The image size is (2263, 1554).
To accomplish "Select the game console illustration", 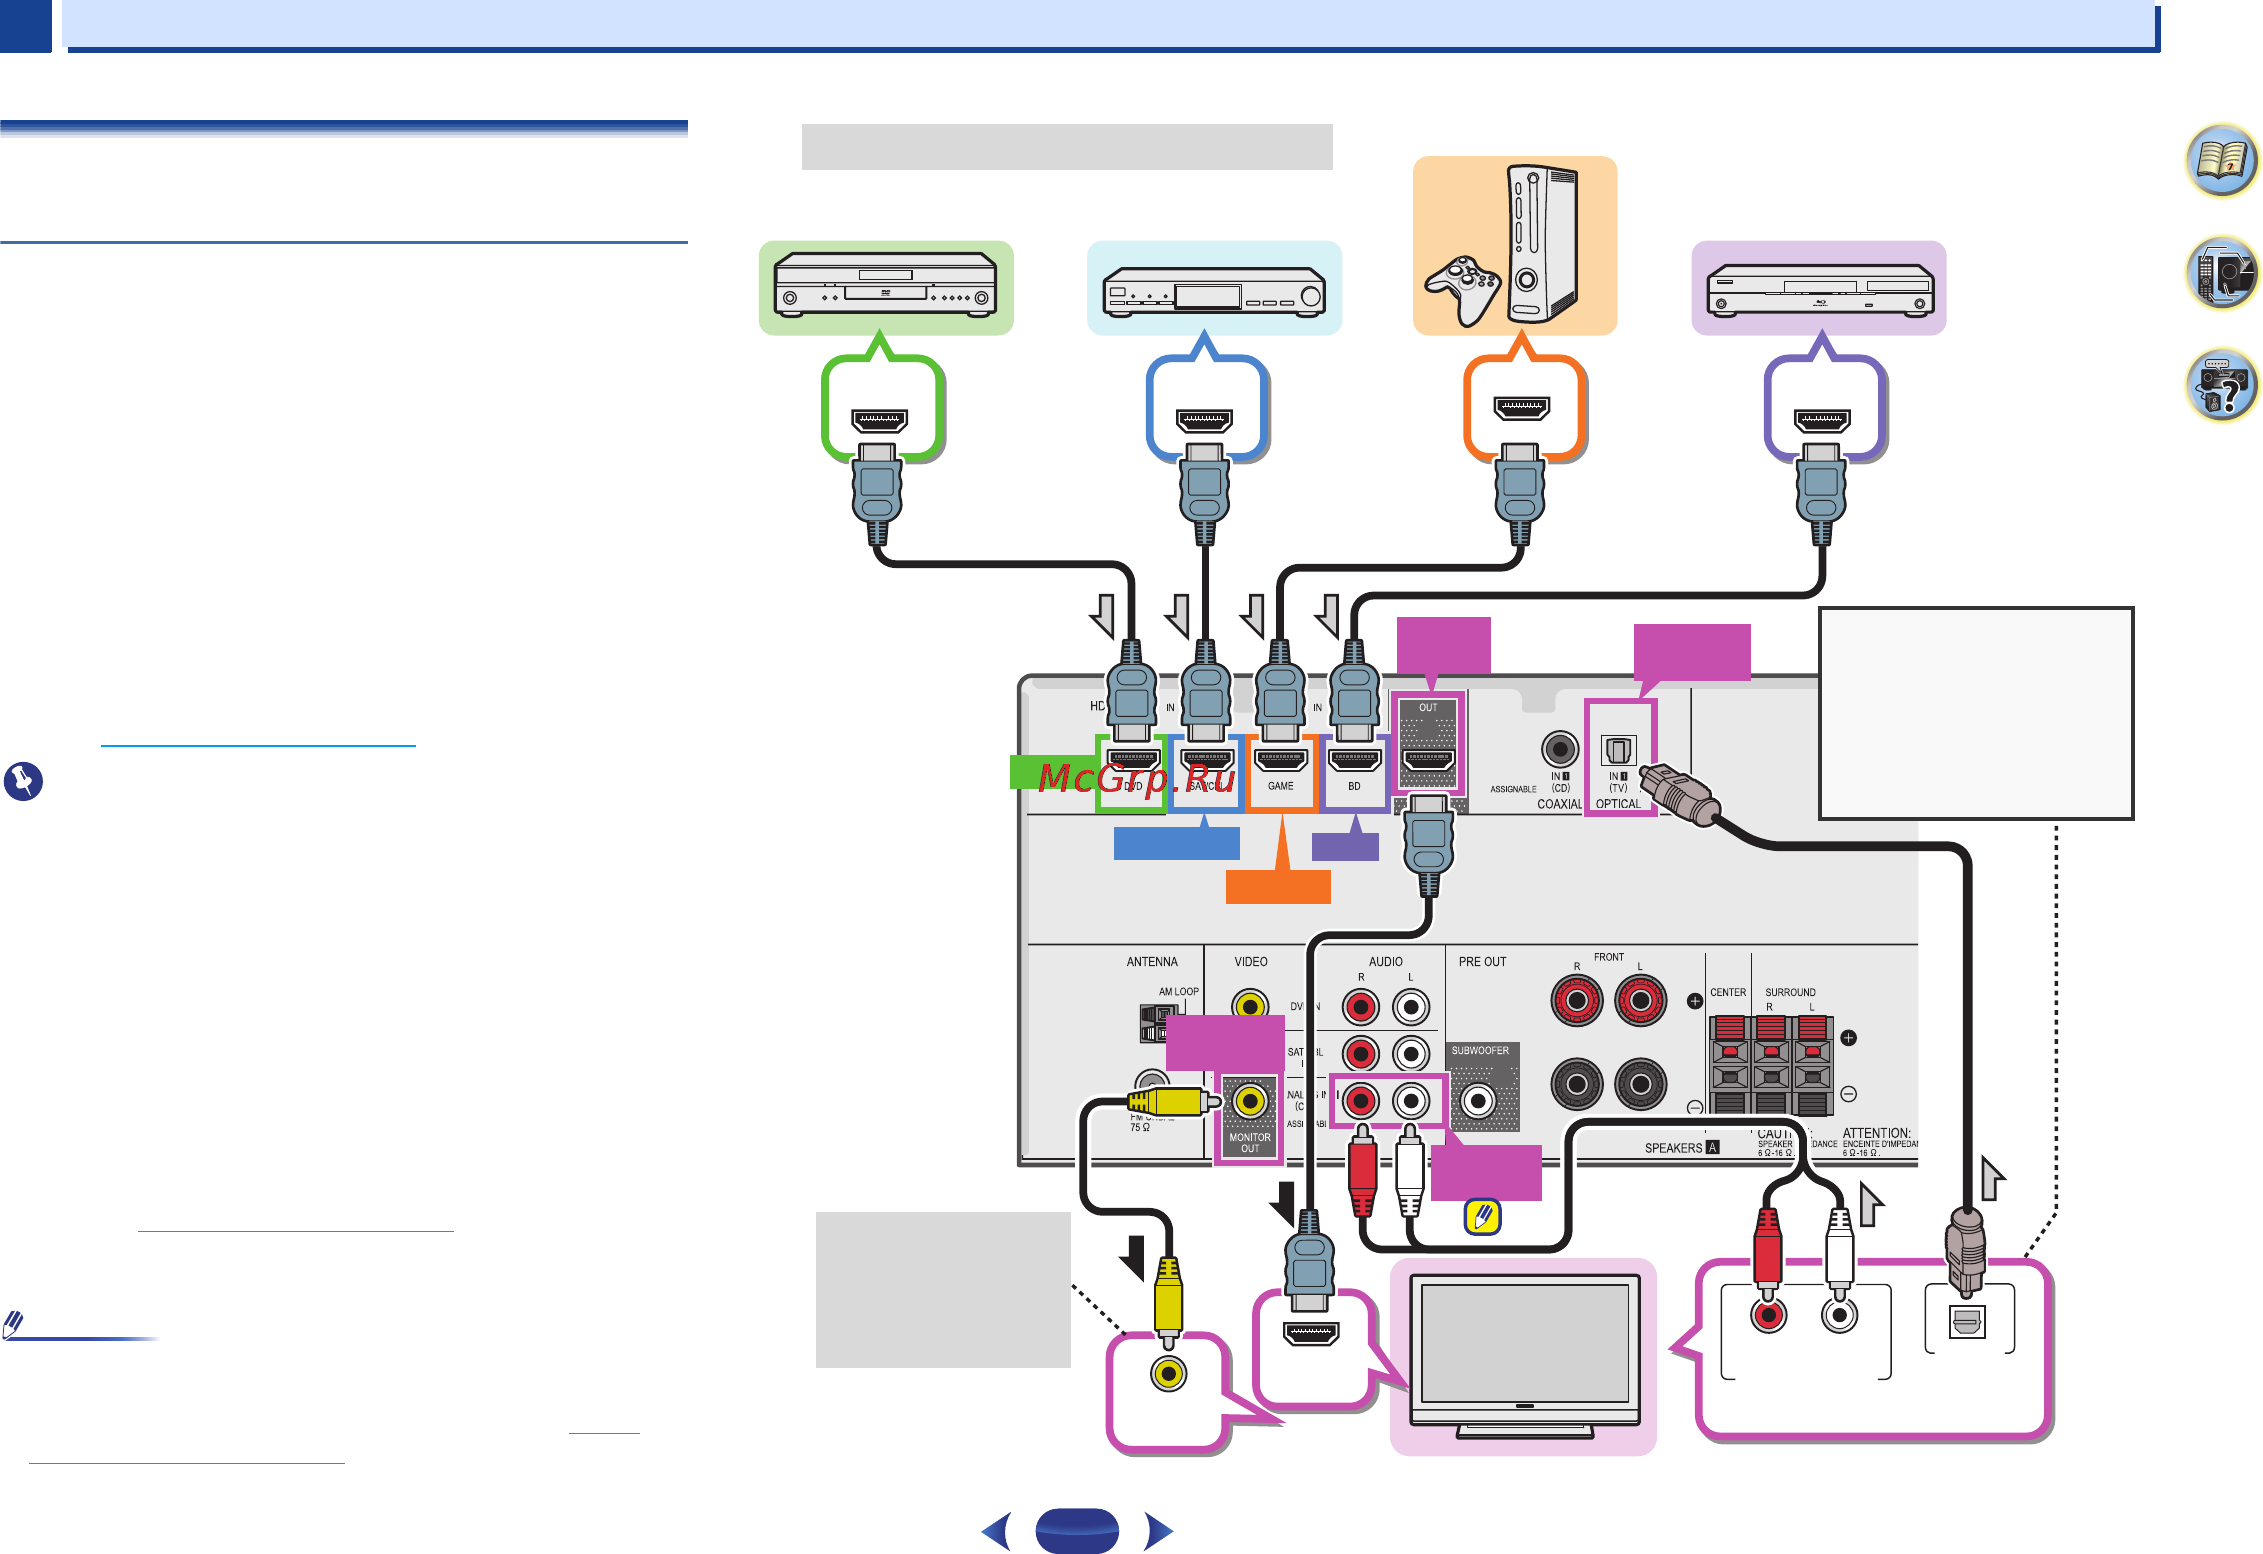I will click(x=1514, y=246).
